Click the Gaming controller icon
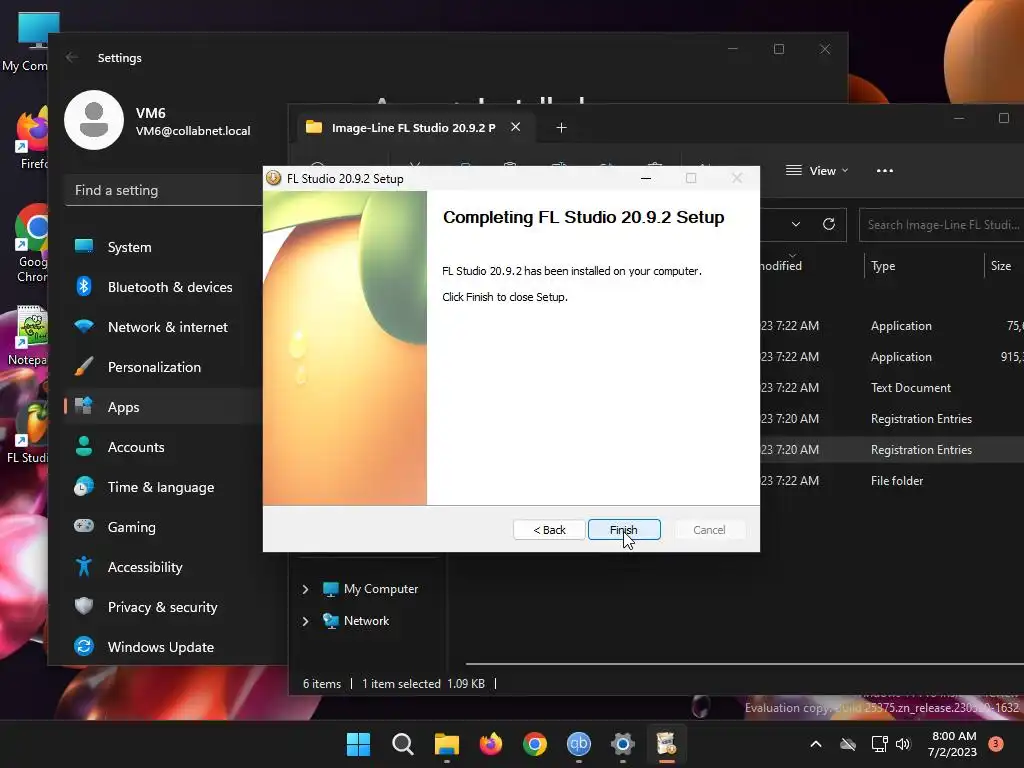 click(84, 526)
